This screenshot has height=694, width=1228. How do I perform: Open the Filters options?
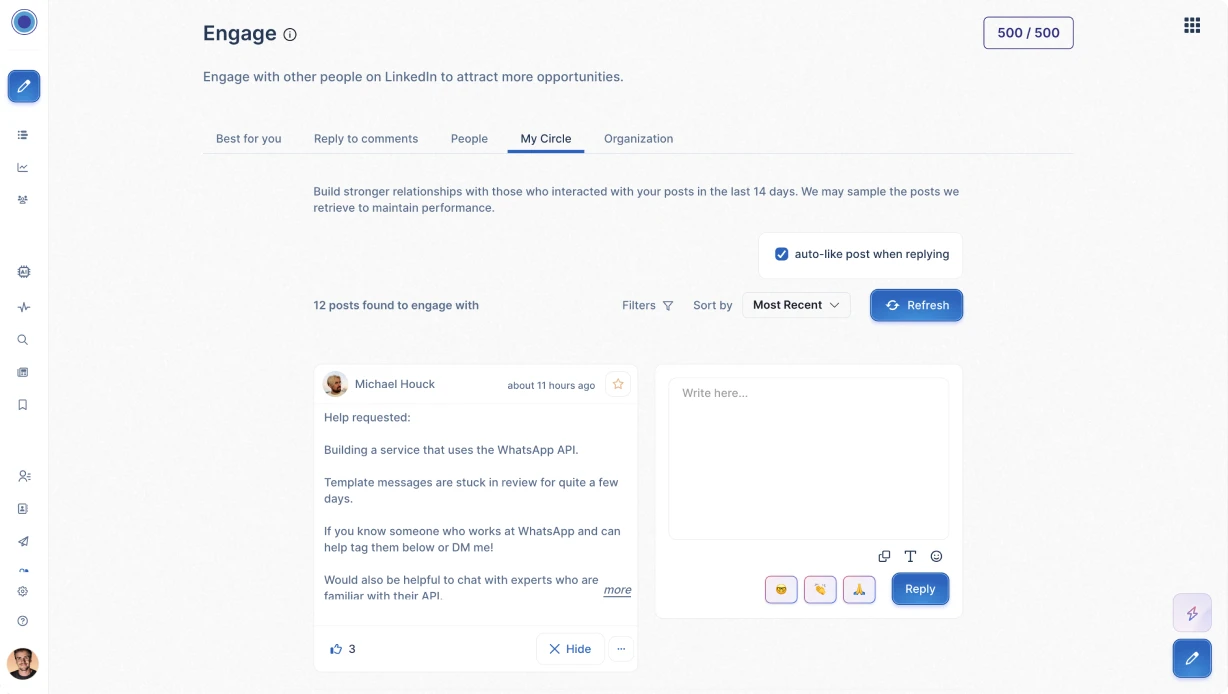tap(647, 305)
